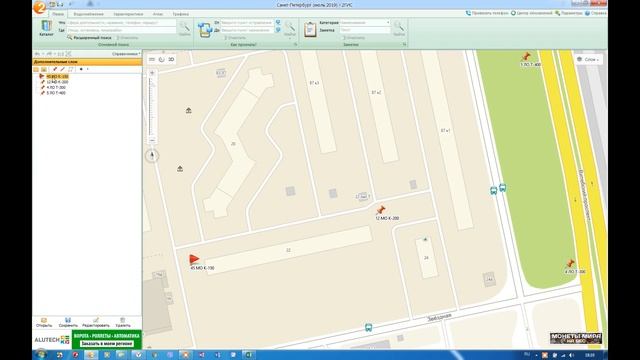Click the route planner icon
Screen dimensions: 640x360
pyautogui.click(x=204, y=30)
